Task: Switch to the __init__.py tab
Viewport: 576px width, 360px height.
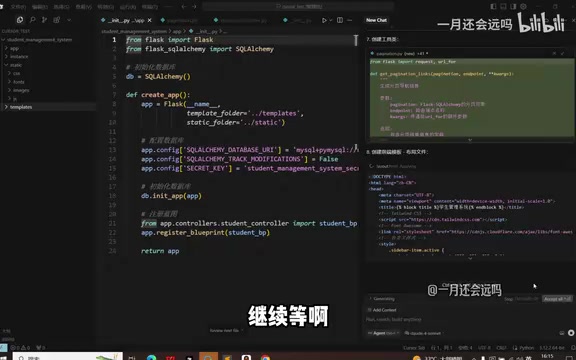Action: pyautogui.click(x=126, y=20)
